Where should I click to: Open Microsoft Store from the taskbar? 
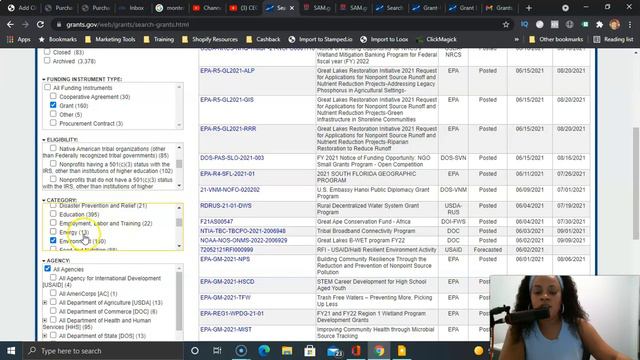[x=310, y=351]
